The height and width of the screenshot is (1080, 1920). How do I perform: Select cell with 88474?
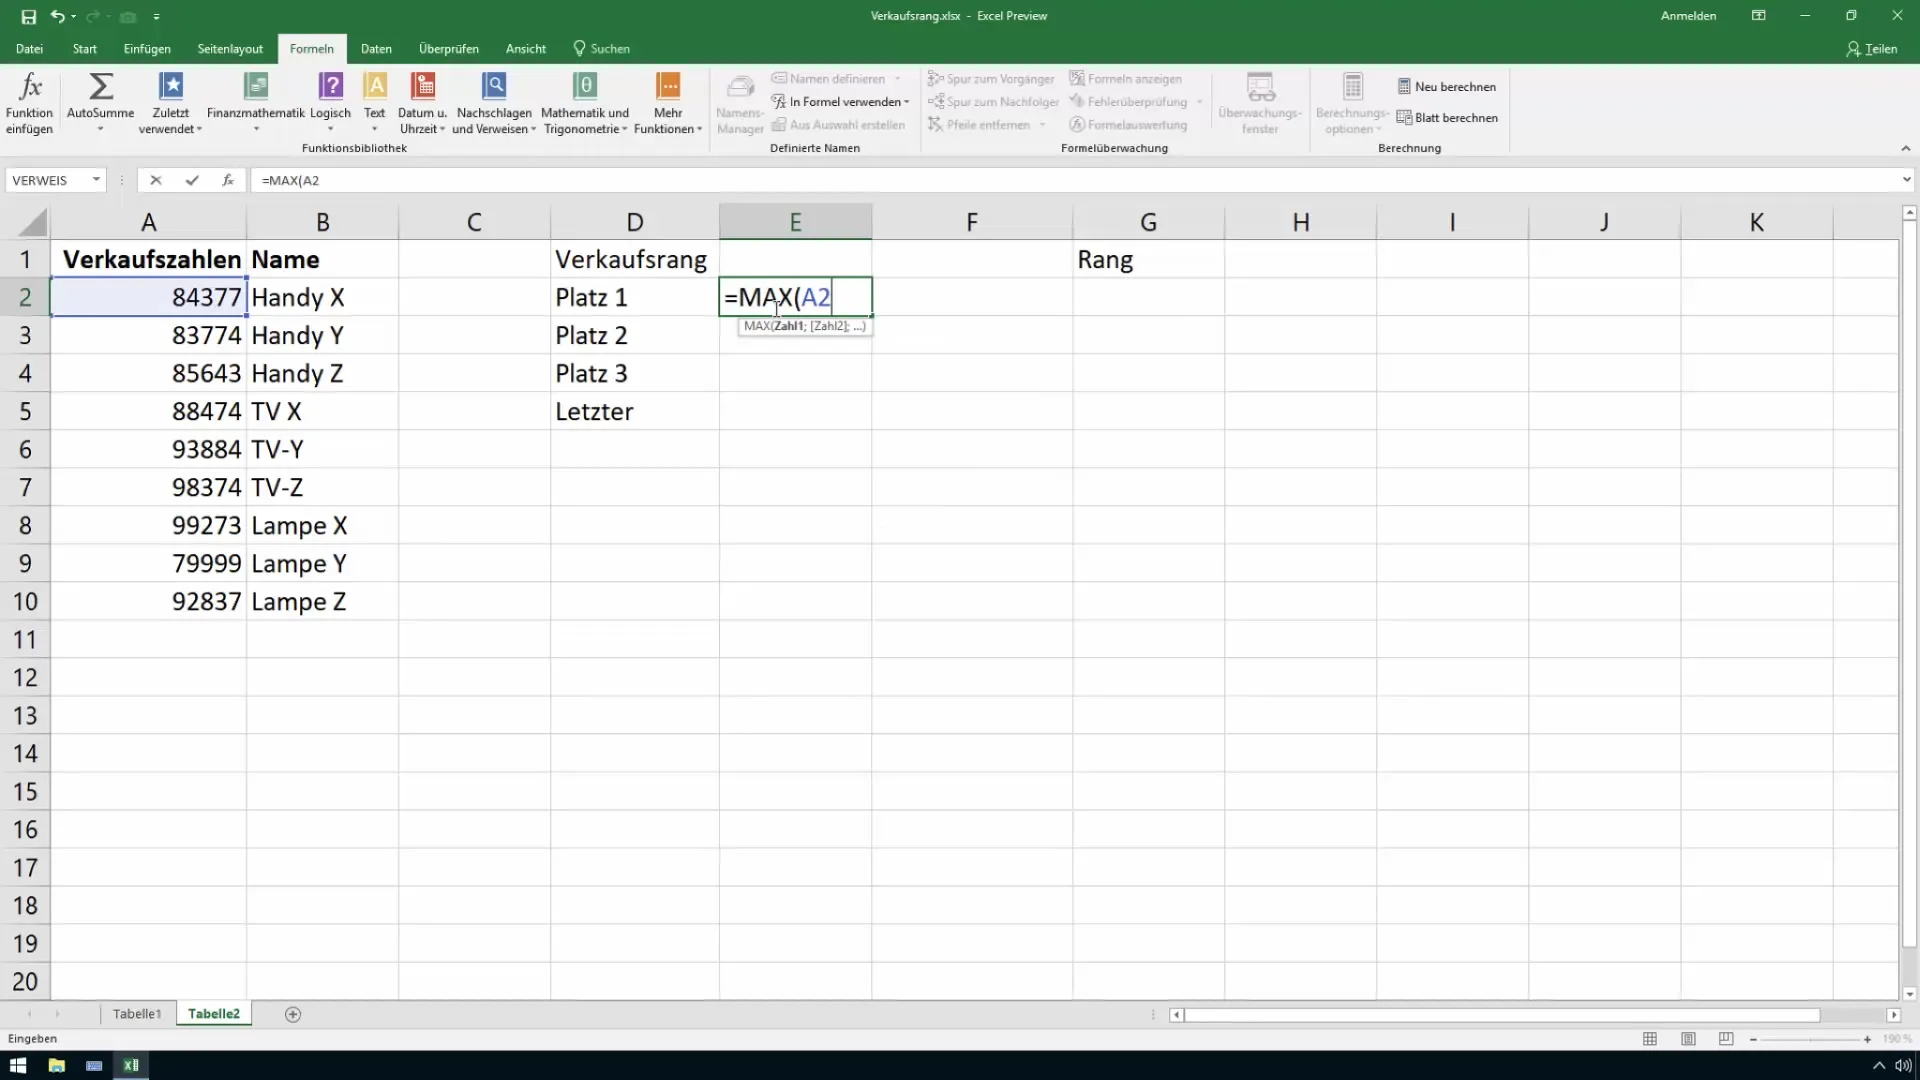tap(148, 412)
